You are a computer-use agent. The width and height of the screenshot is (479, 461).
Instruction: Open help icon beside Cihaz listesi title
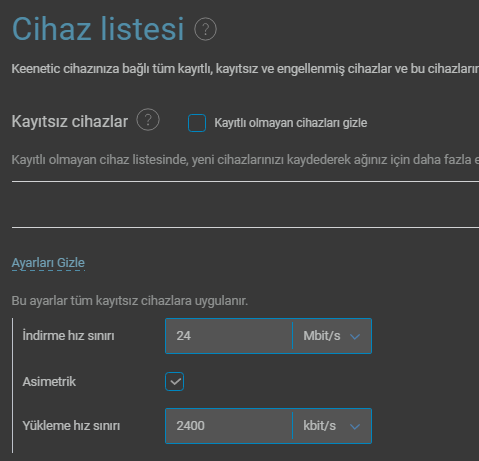205,29
